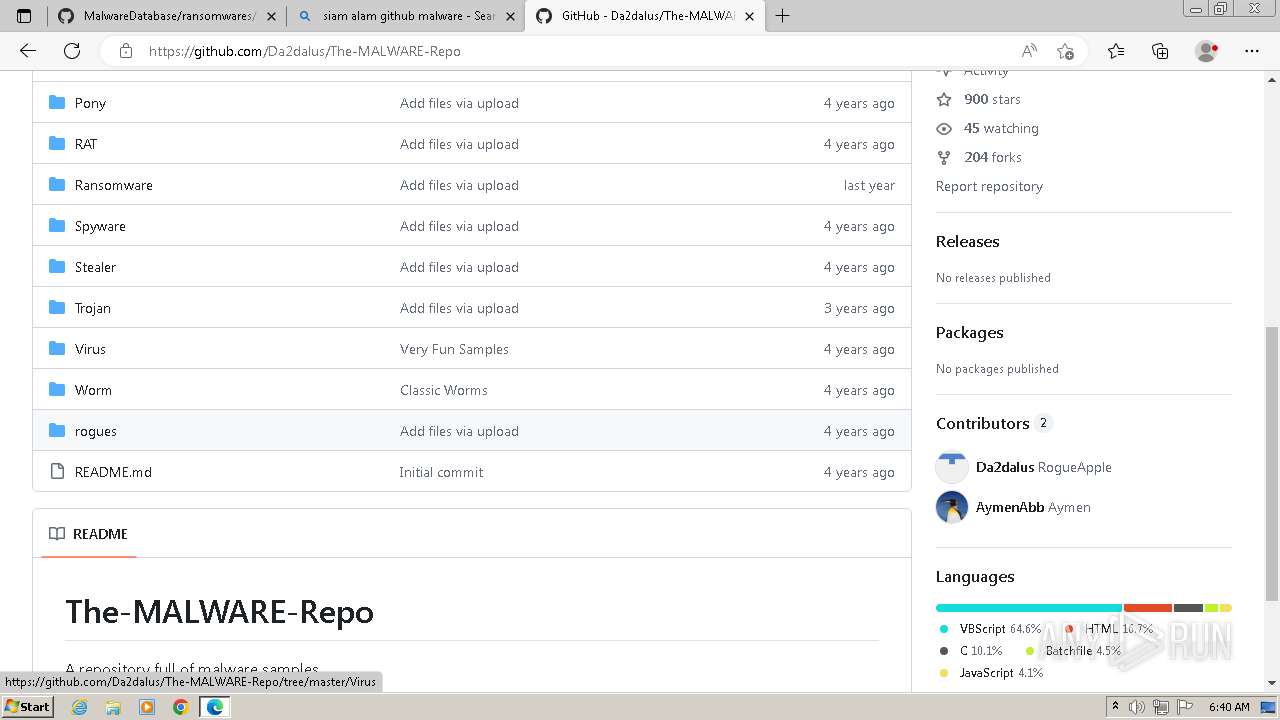Click the rogues folder icon
The width and height of the screenshot is (1280, 720).
[57, 431]
